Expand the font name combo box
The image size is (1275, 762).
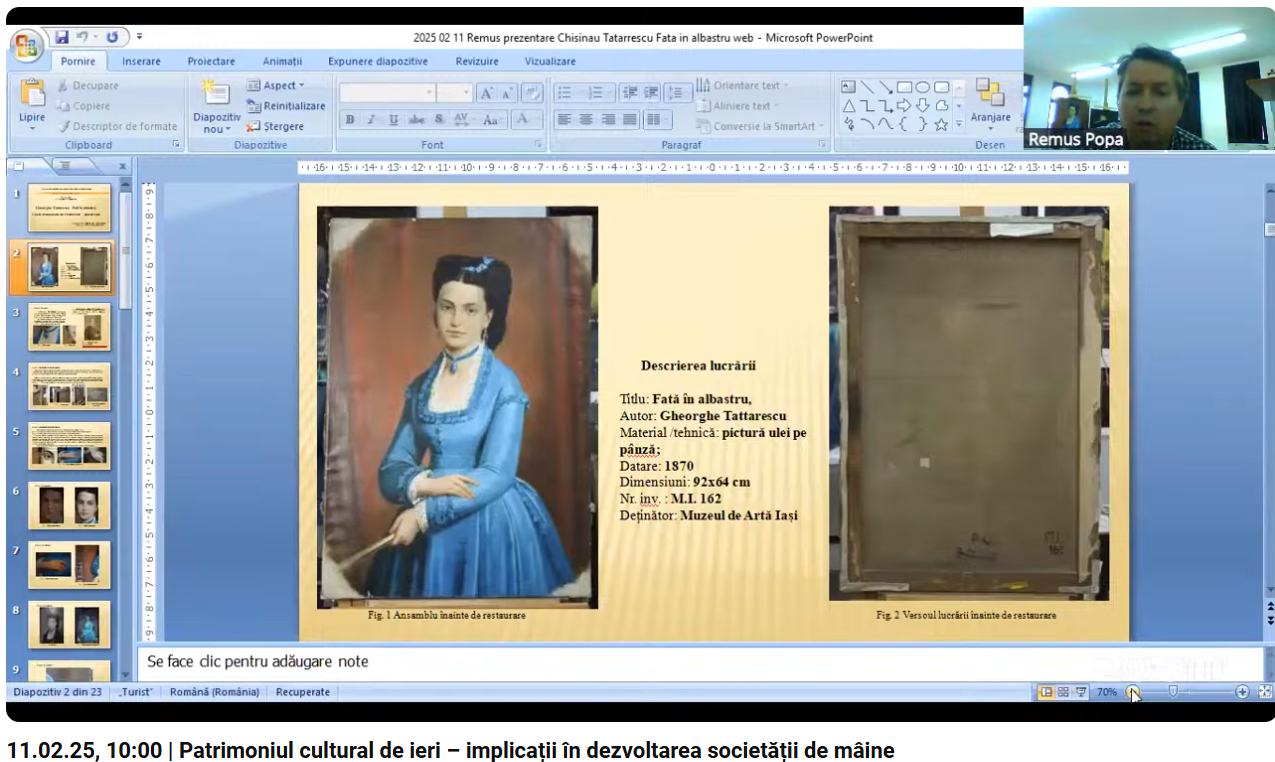click(430, 93)
